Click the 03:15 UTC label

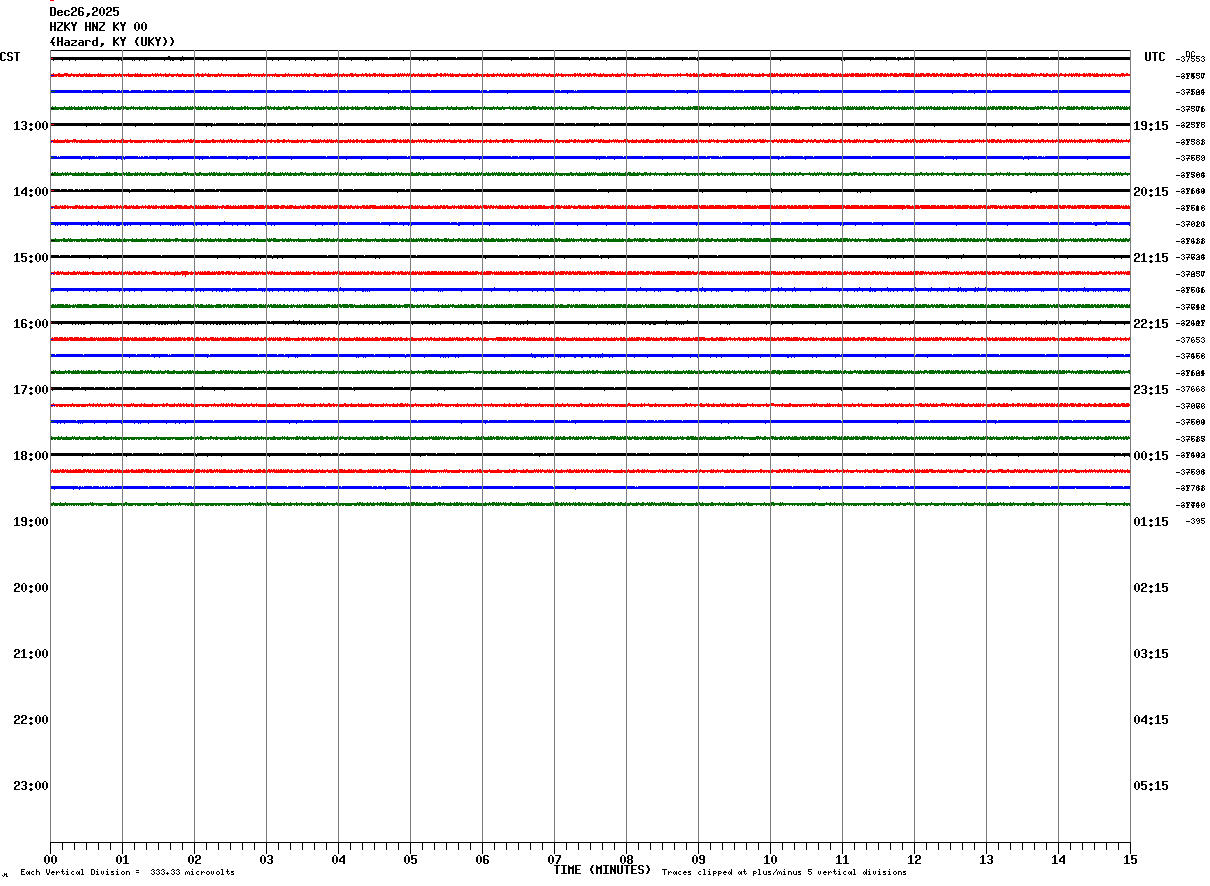pyautogui.click(x=1151, y=654)
